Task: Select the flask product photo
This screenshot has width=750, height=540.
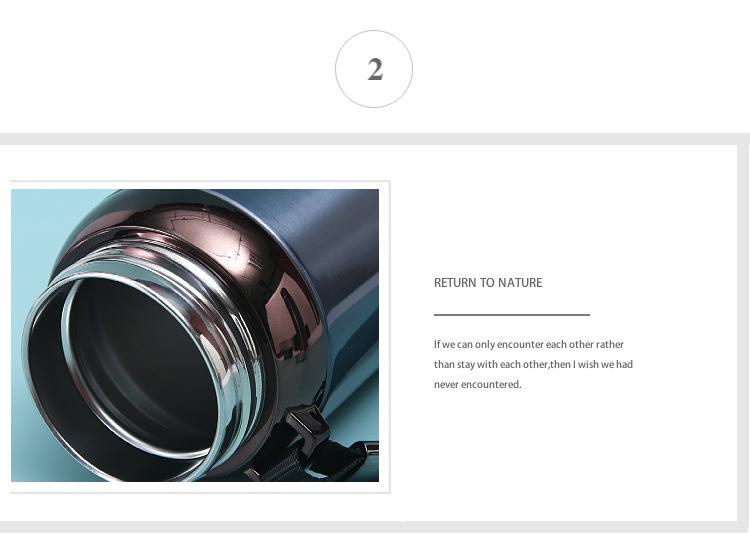Action: (x=195, y=335)
